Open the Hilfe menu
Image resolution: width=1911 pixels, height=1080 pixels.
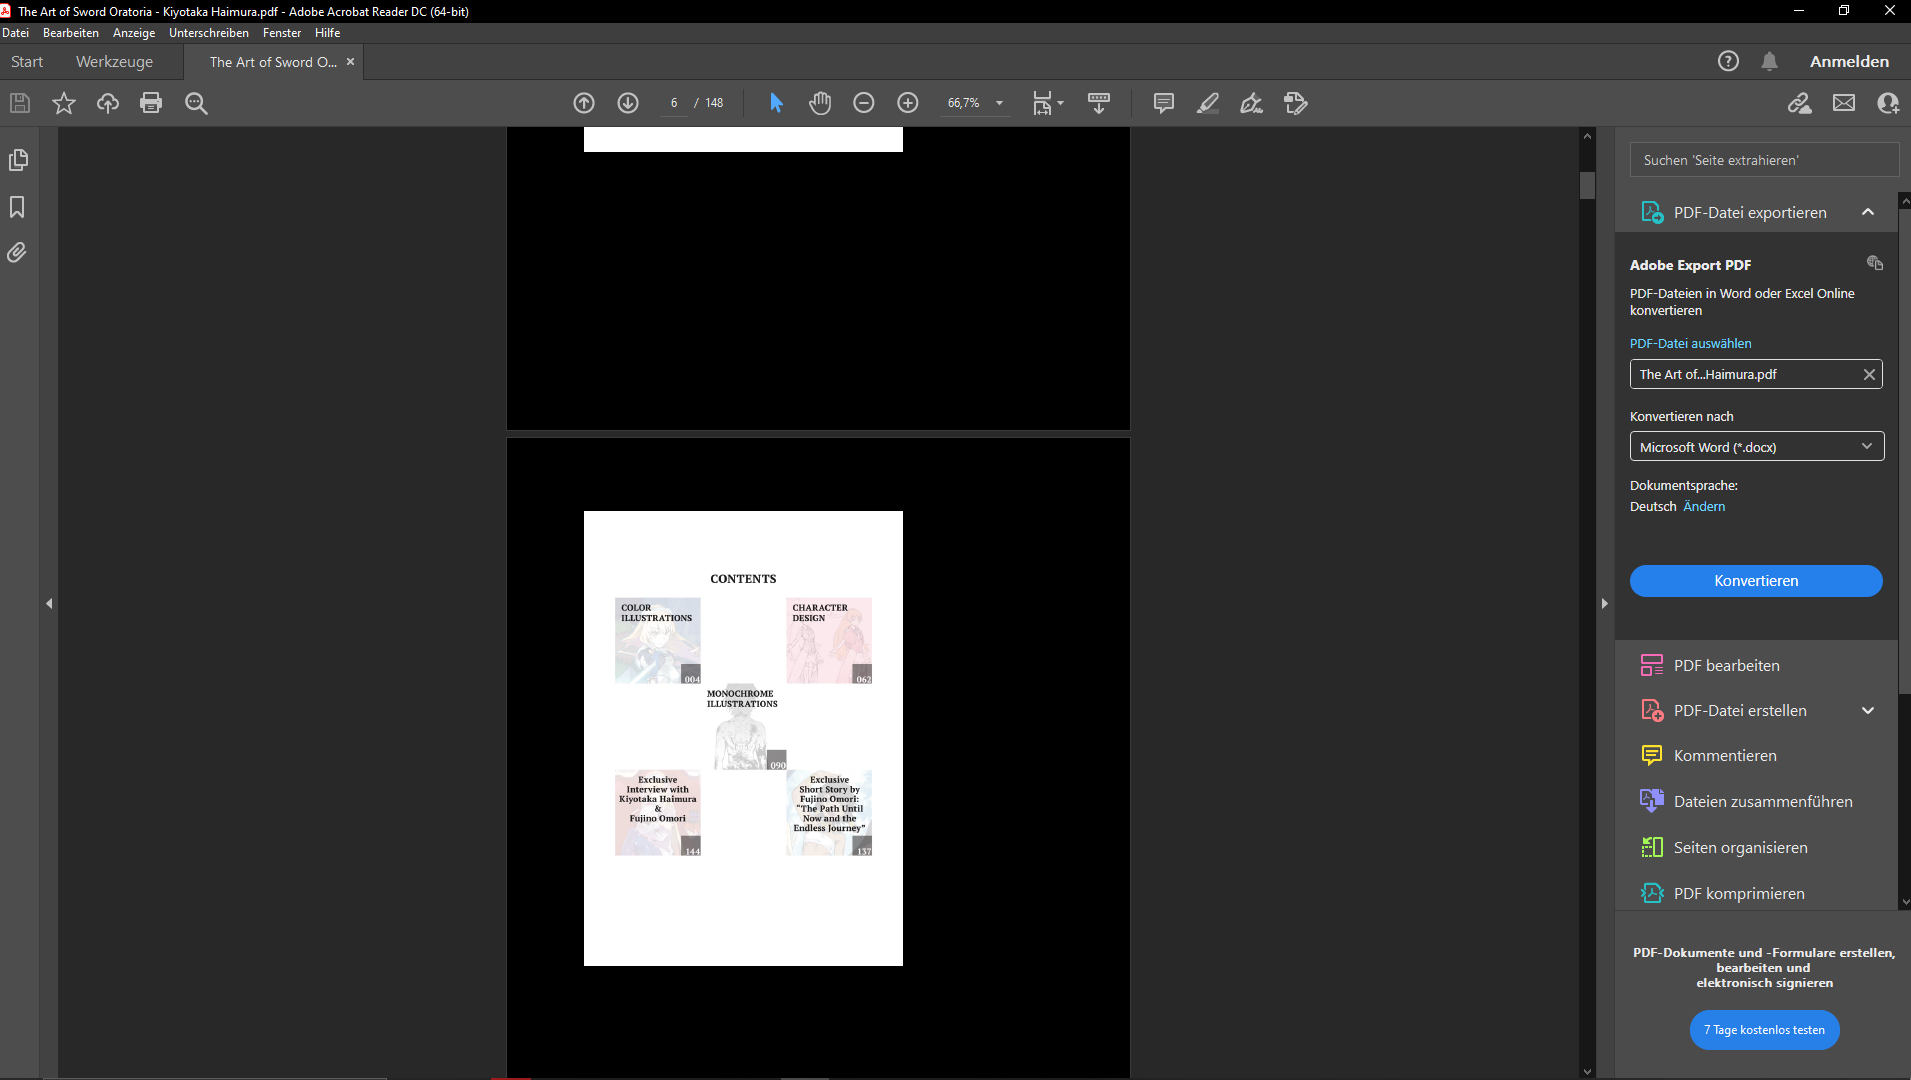327,33
